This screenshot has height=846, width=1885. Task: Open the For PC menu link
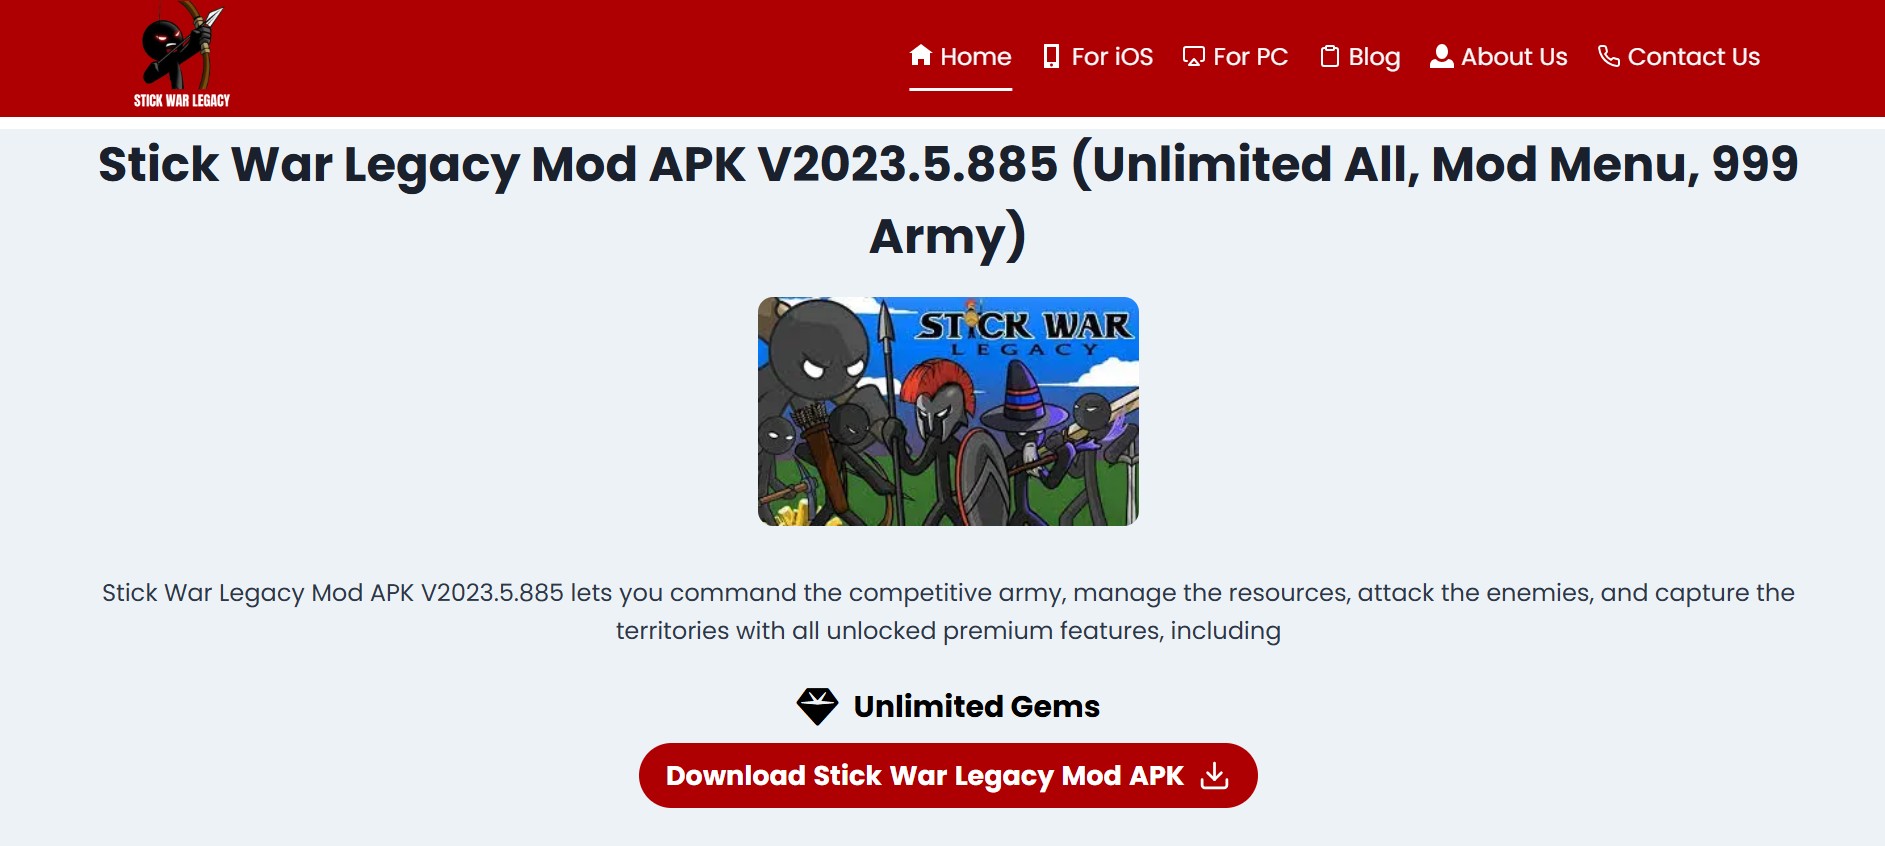[x=1235, y=57]
